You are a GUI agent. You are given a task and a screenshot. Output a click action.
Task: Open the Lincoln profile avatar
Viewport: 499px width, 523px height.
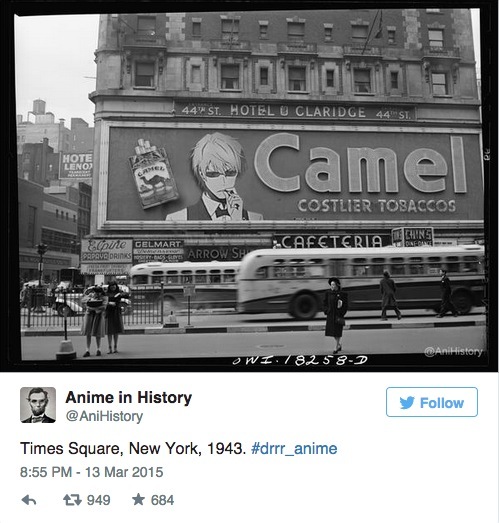[38, 405]
